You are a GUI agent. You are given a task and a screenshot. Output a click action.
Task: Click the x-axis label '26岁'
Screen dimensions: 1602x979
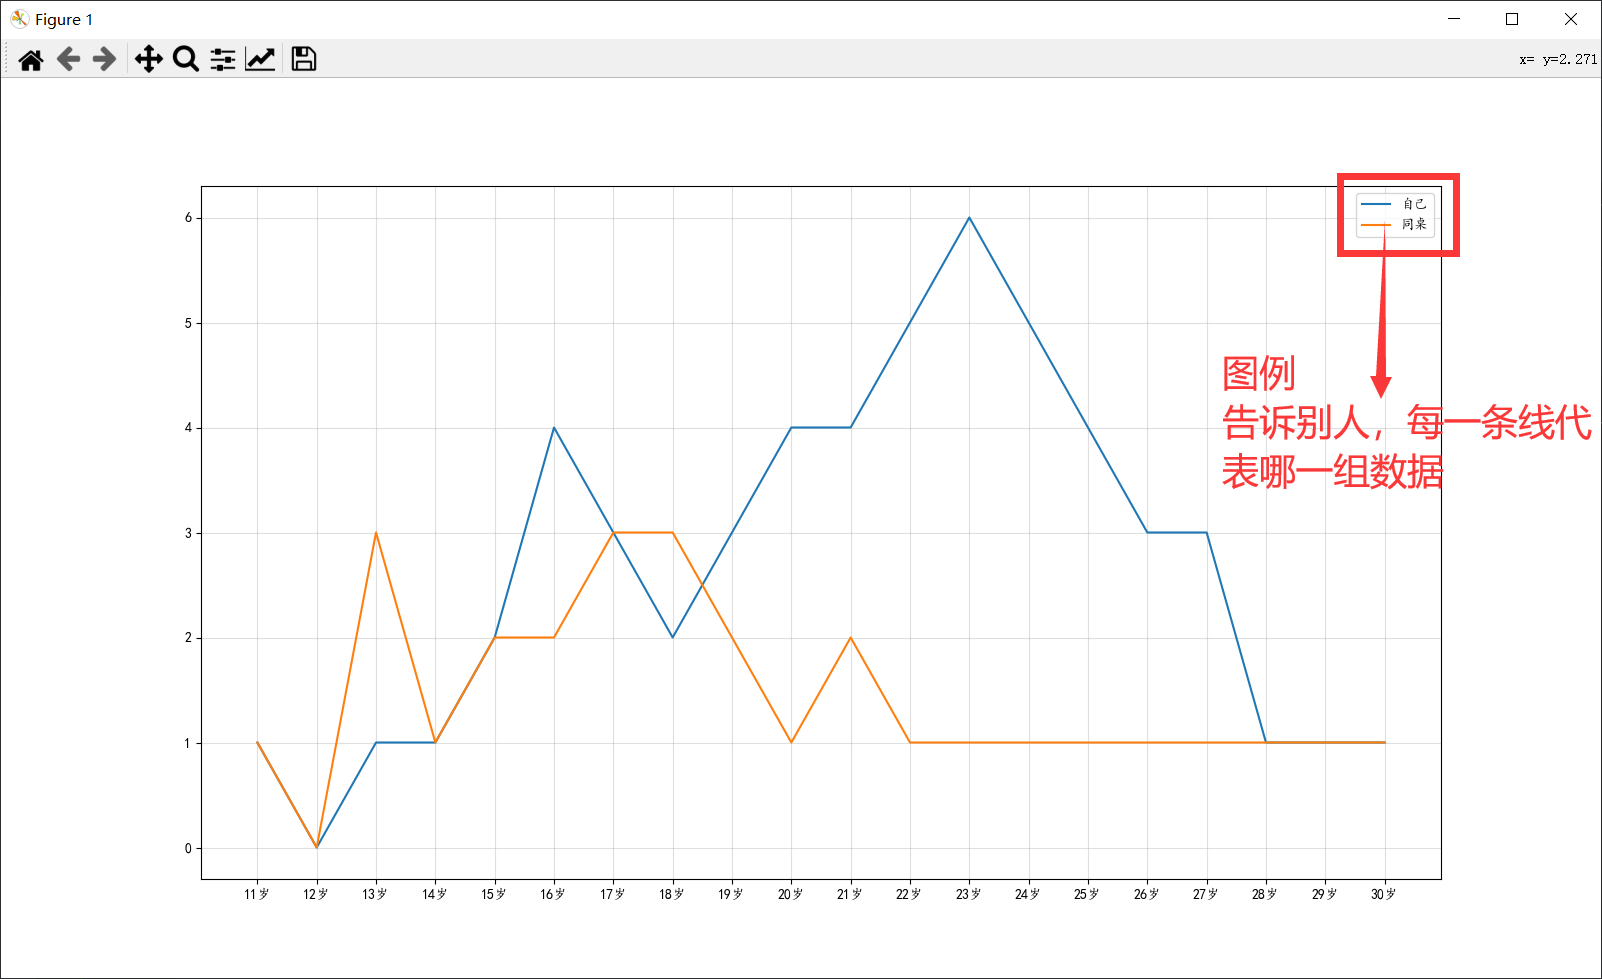pyautogui.click(x=1147, y=894)
